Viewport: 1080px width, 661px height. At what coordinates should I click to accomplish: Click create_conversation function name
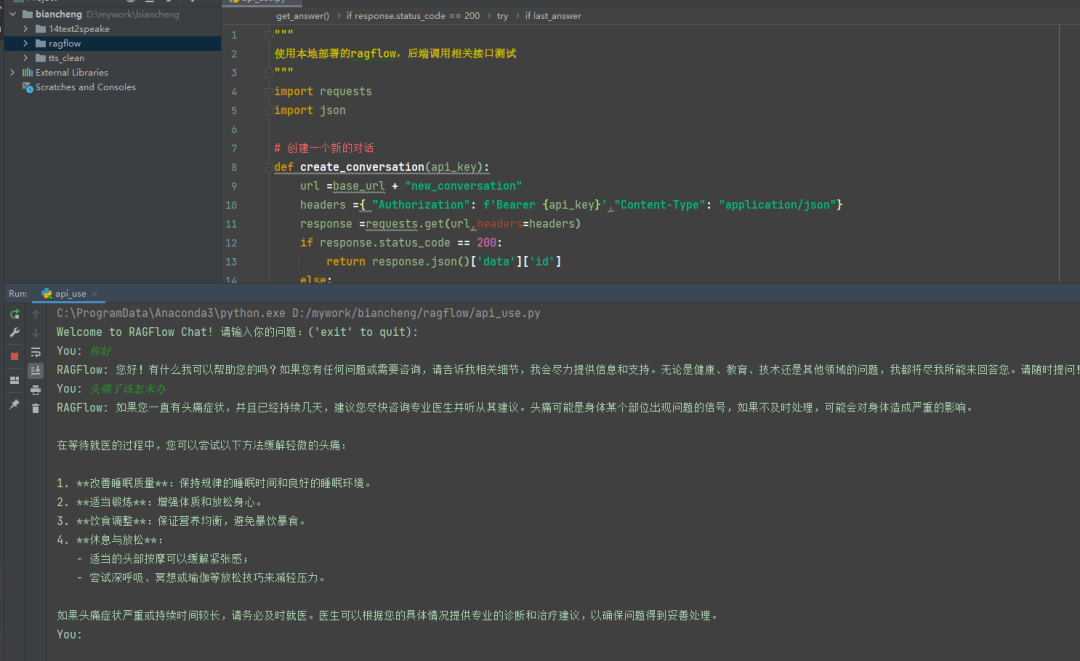362,167
